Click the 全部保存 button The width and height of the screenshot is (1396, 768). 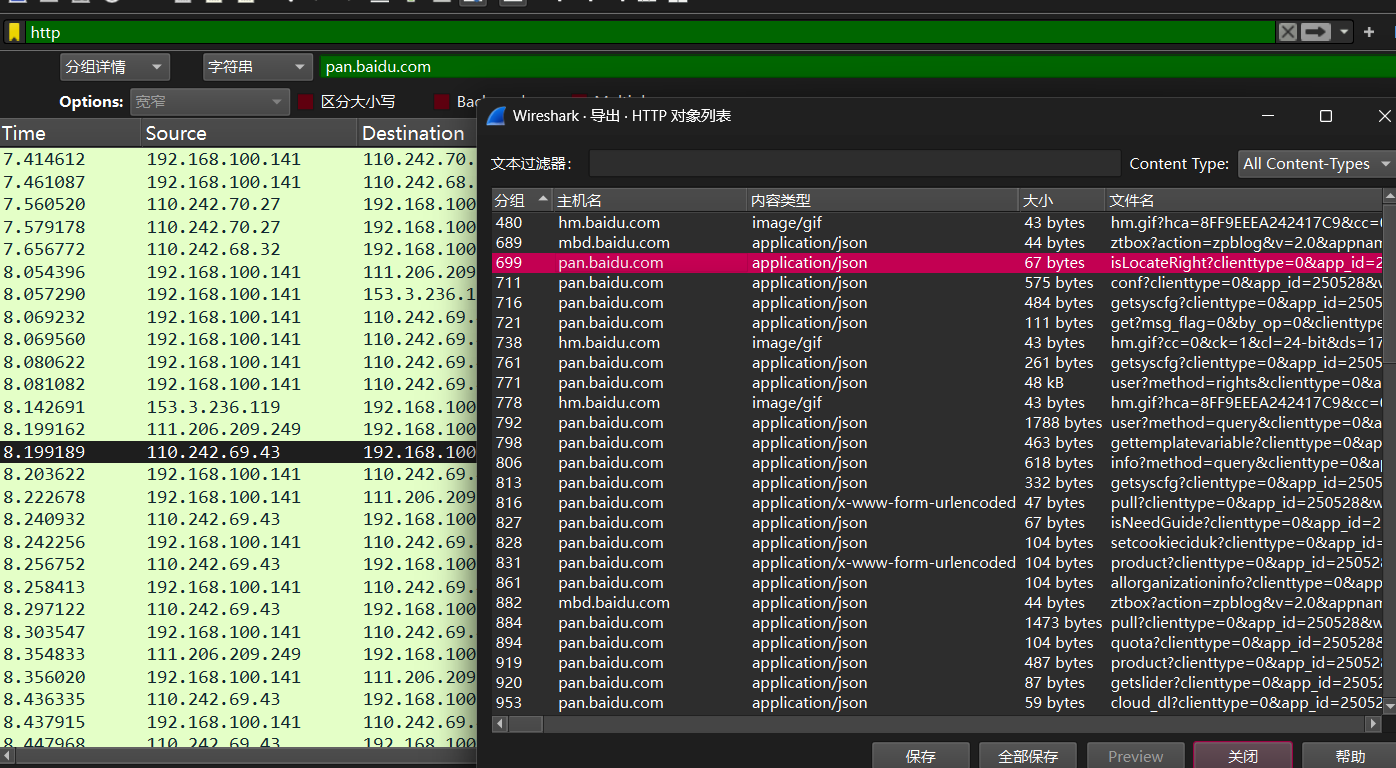[x=1028, y=756]
